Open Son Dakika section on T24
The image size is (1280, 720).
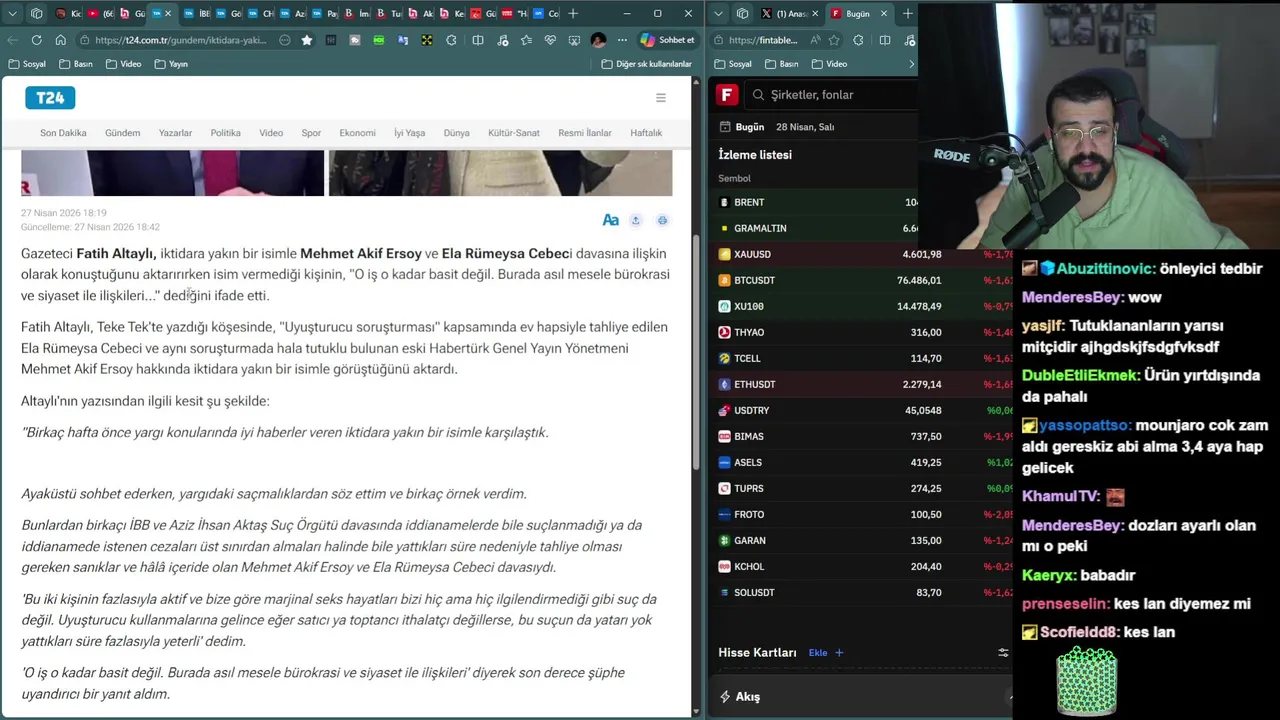click(x=63, y=133)
